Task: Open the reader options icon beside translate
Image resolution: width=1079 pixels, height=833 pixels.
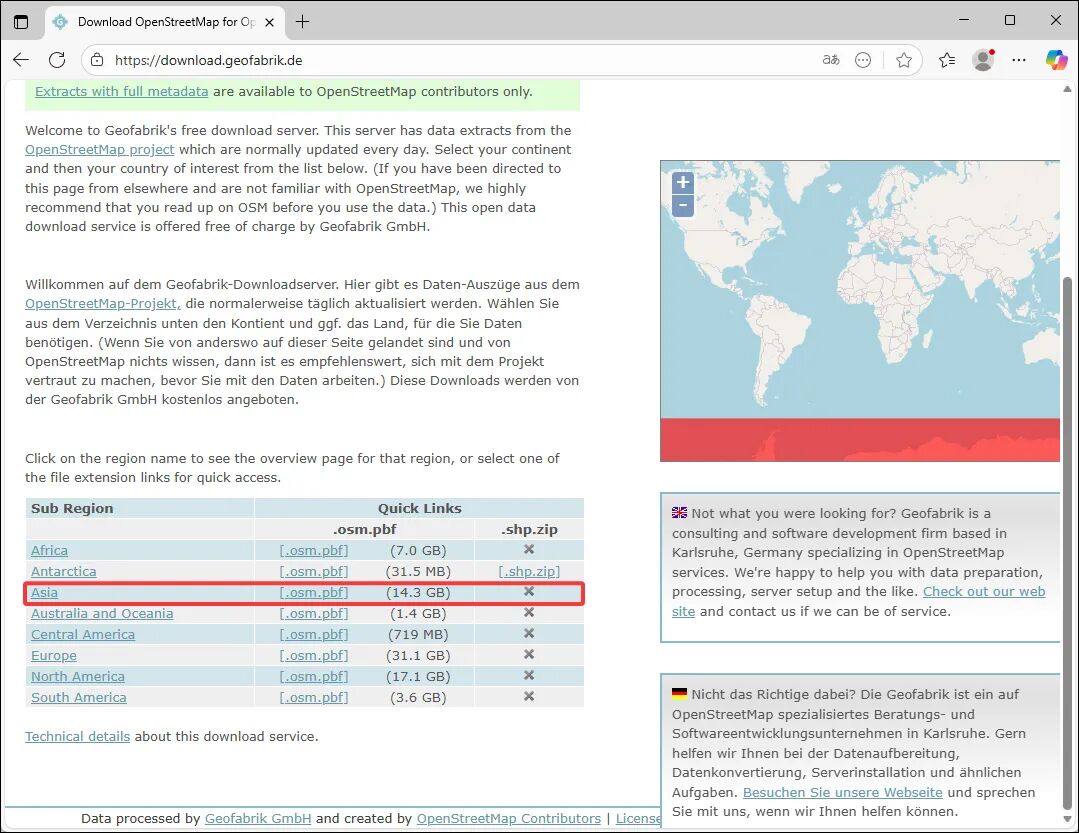Action: (863, 60)
